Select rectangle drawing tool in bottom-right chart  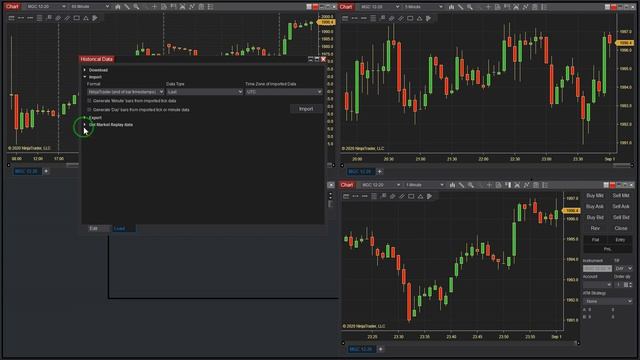point(411,196)
